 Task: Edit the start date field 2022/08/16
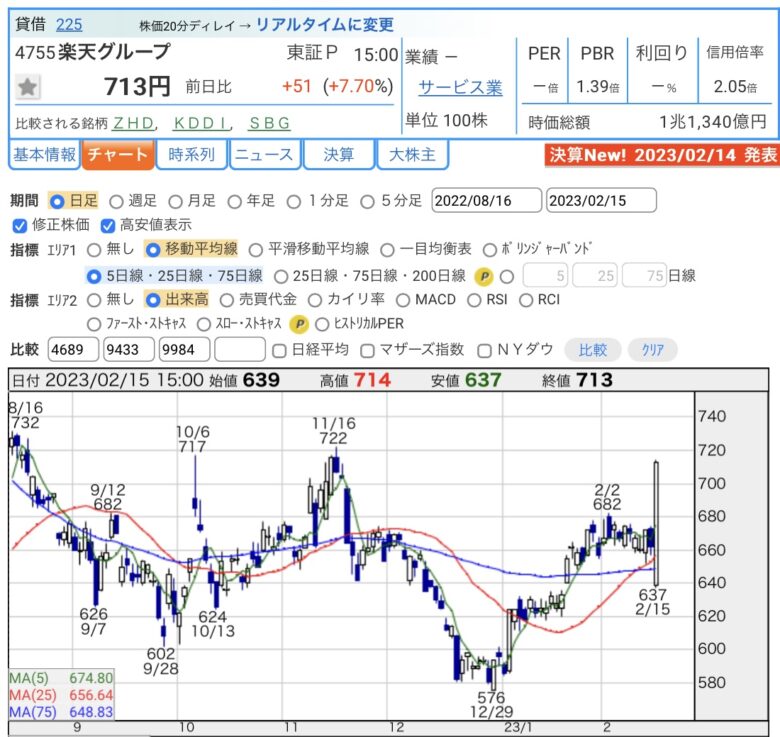(487, 200)
